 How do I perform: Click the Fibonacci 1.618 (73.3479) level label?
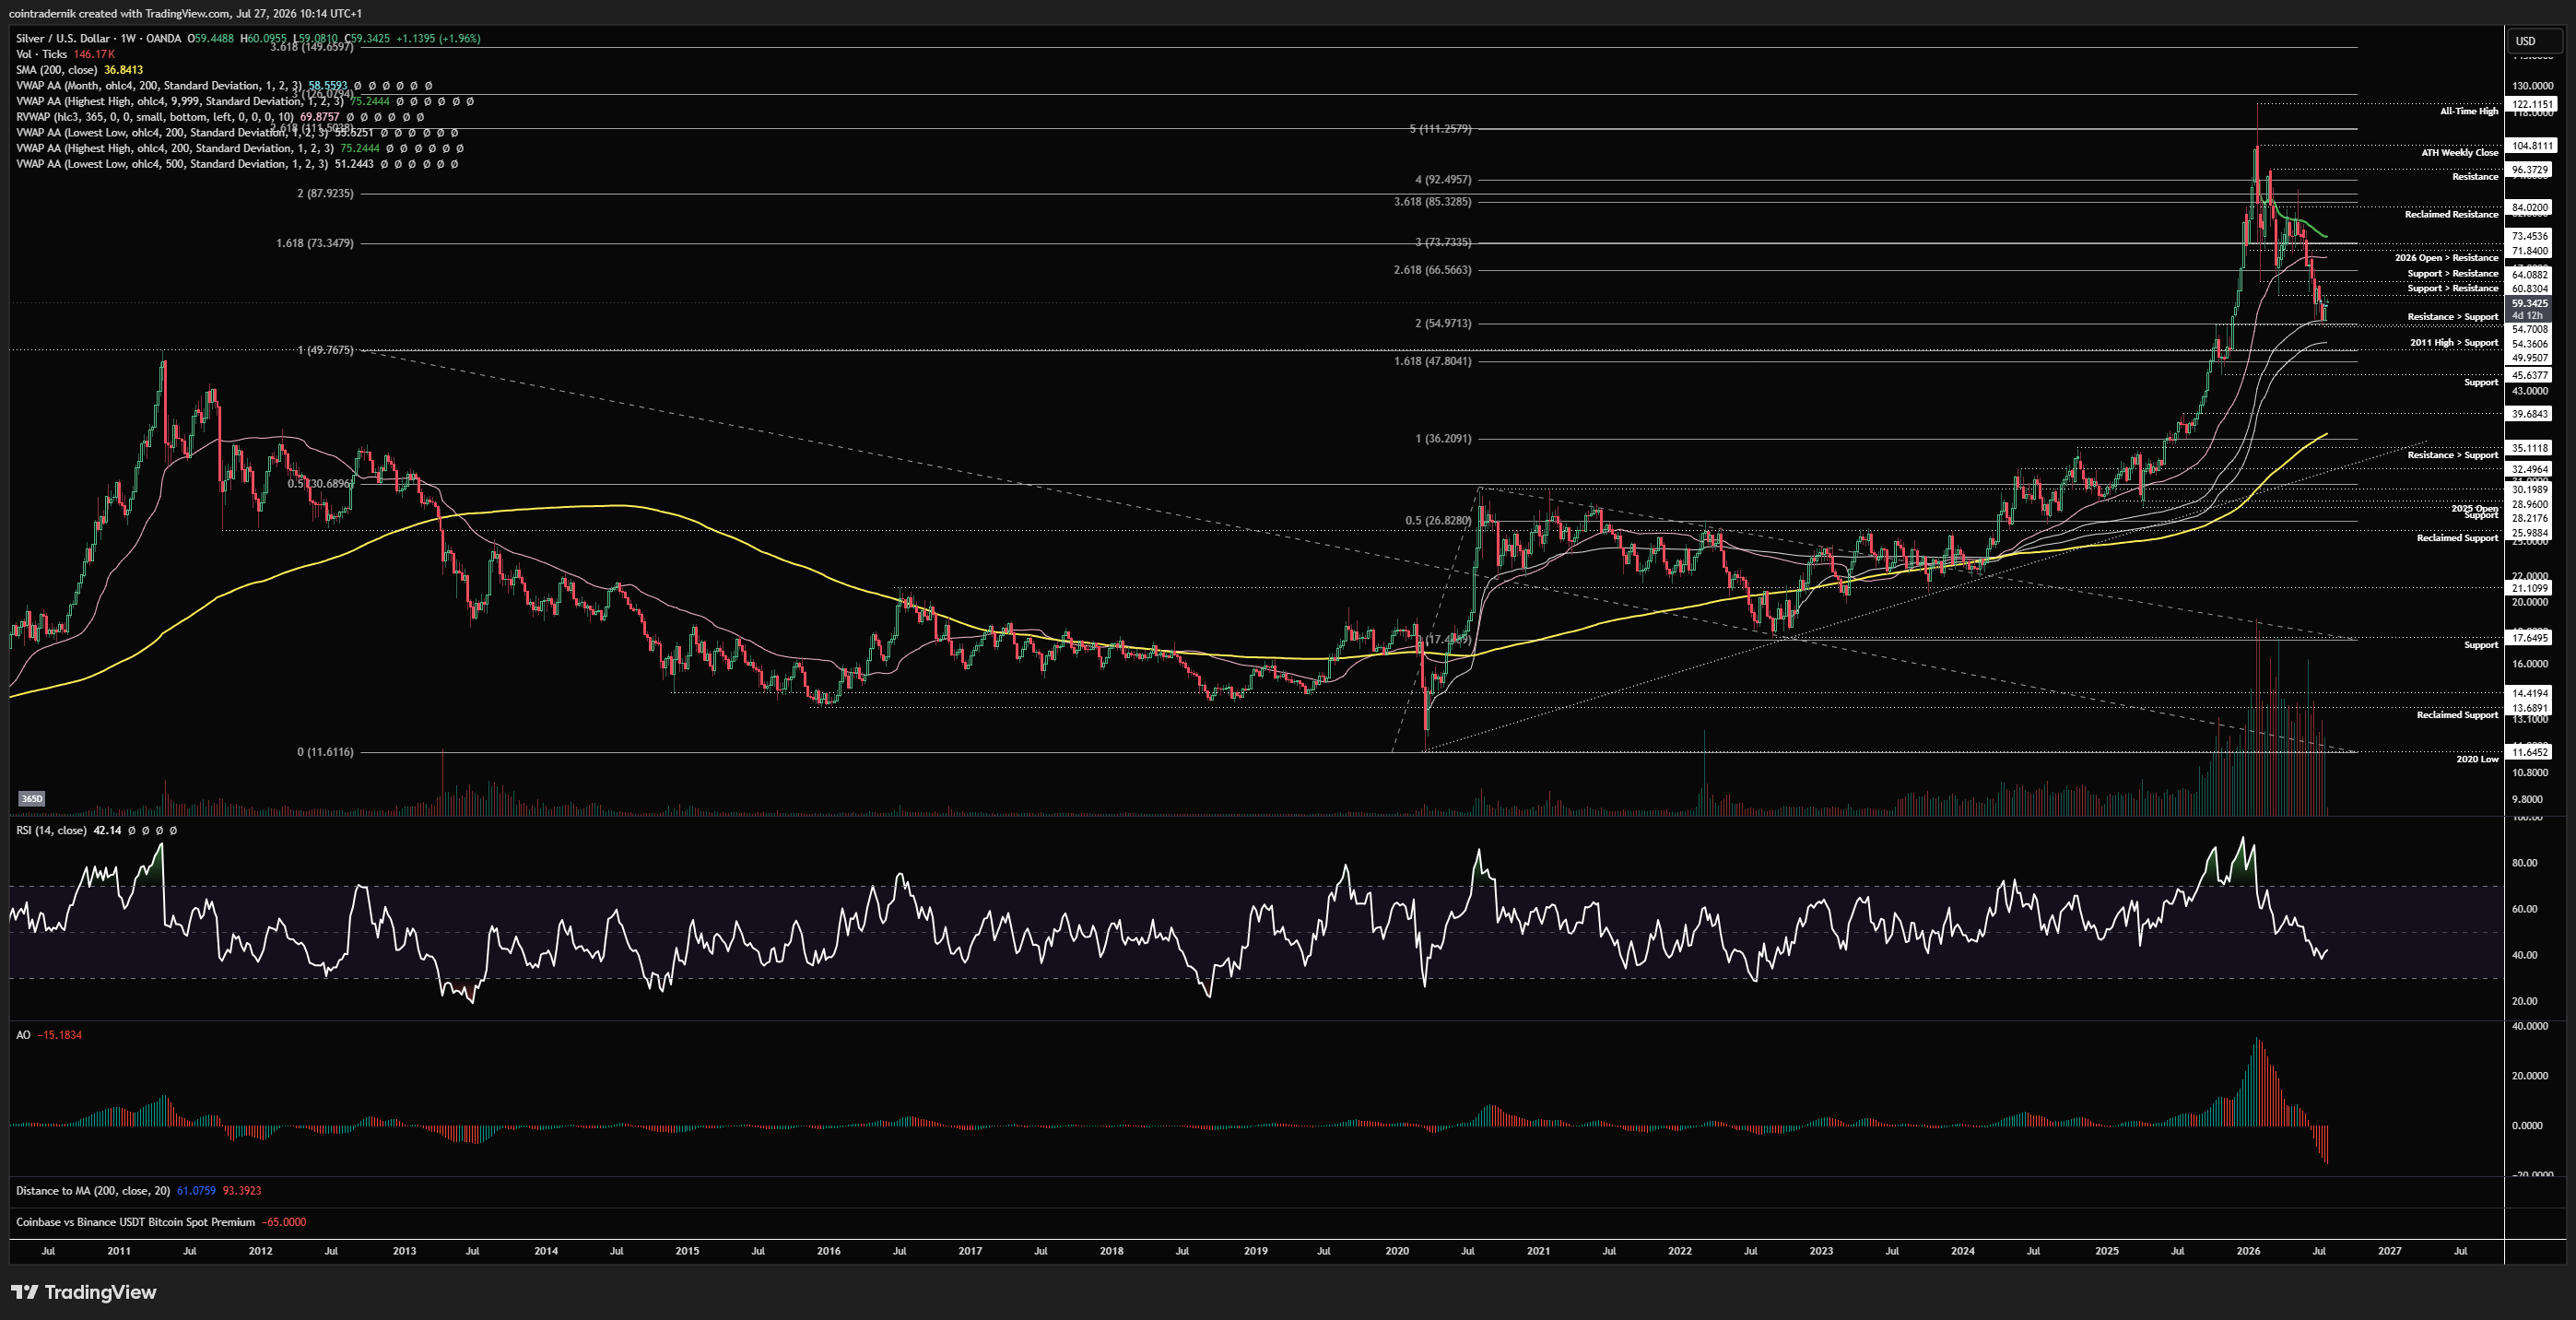point(315,243)
